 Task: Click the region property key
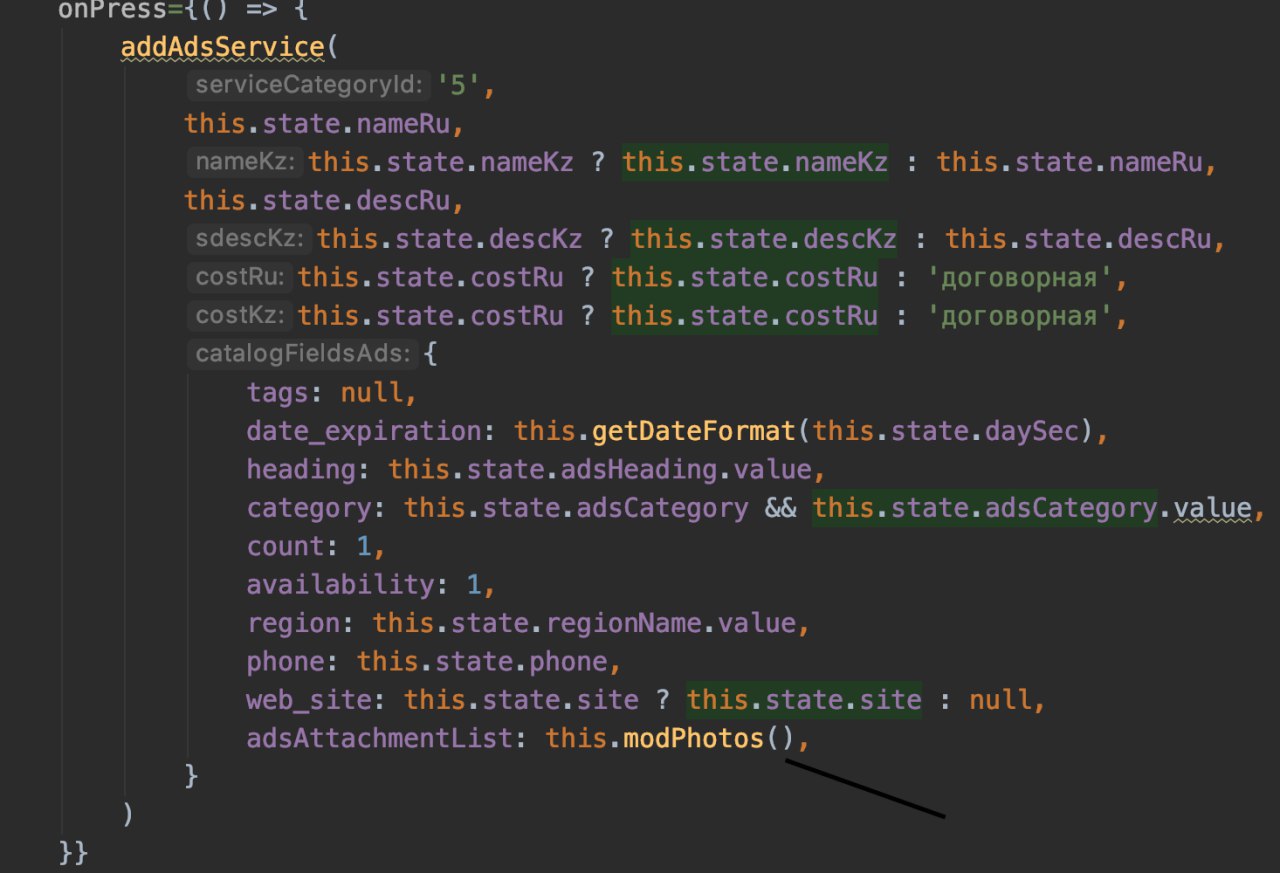point(294,624)
